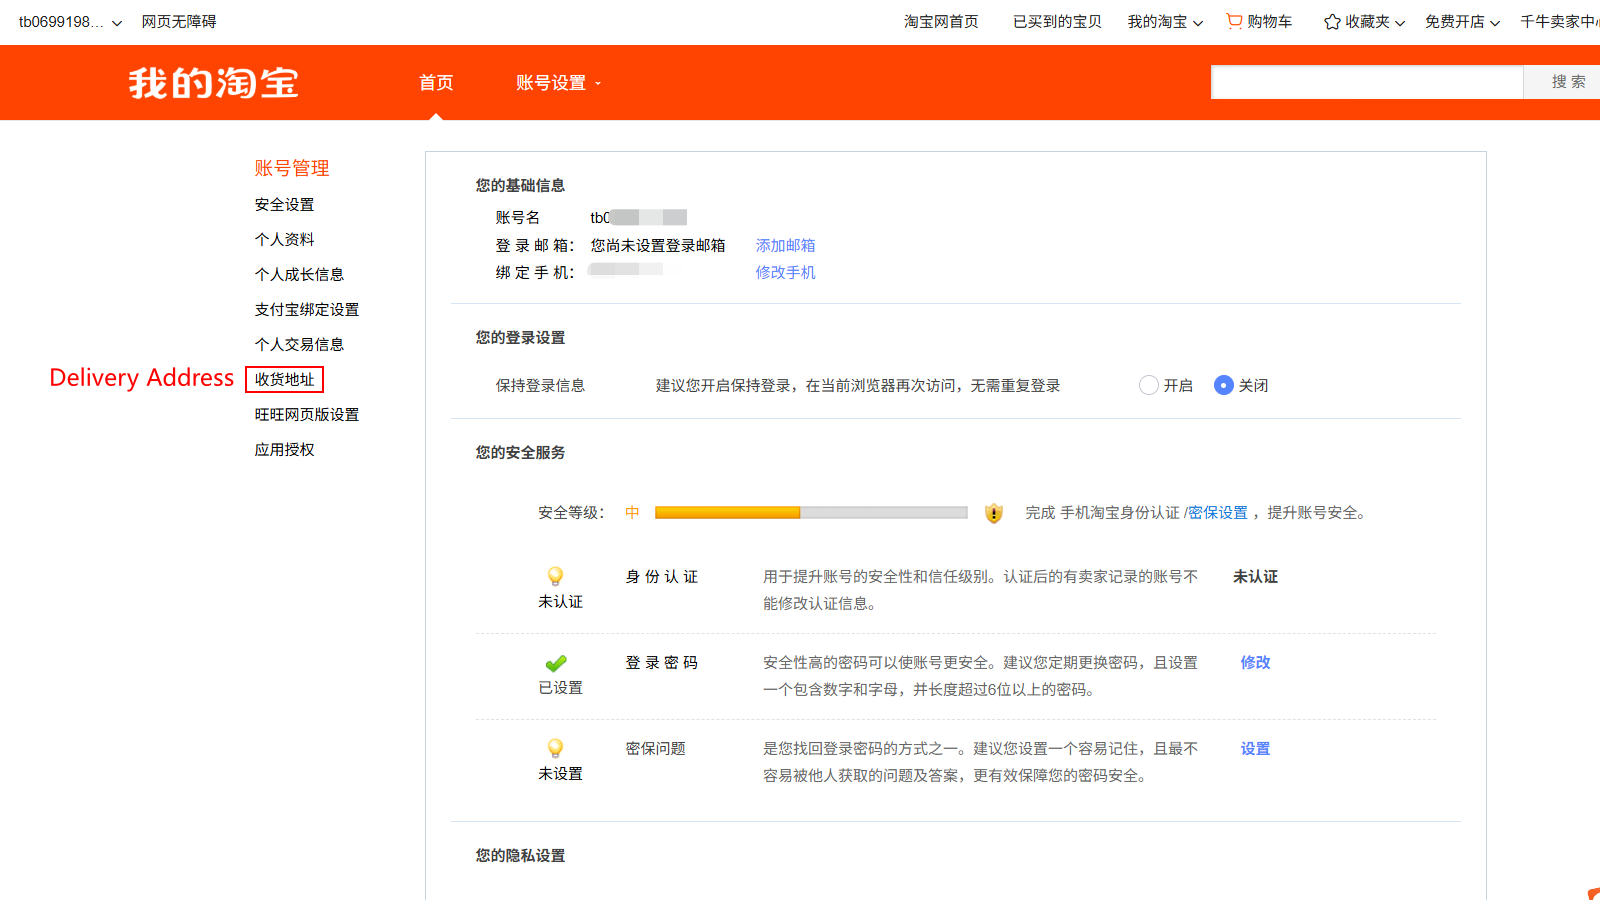Click the green checkmark by 登录密码
Image resolution: width=1600 pixels, height=900 pixels.
click(x=556, y=663)
